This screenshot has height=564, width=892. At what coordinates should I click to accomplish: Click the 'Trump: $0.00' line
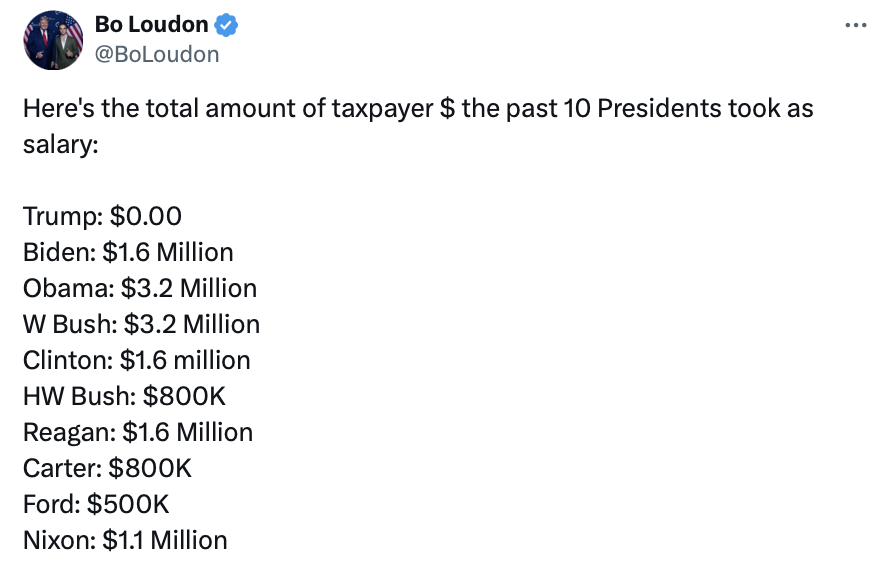102,216
